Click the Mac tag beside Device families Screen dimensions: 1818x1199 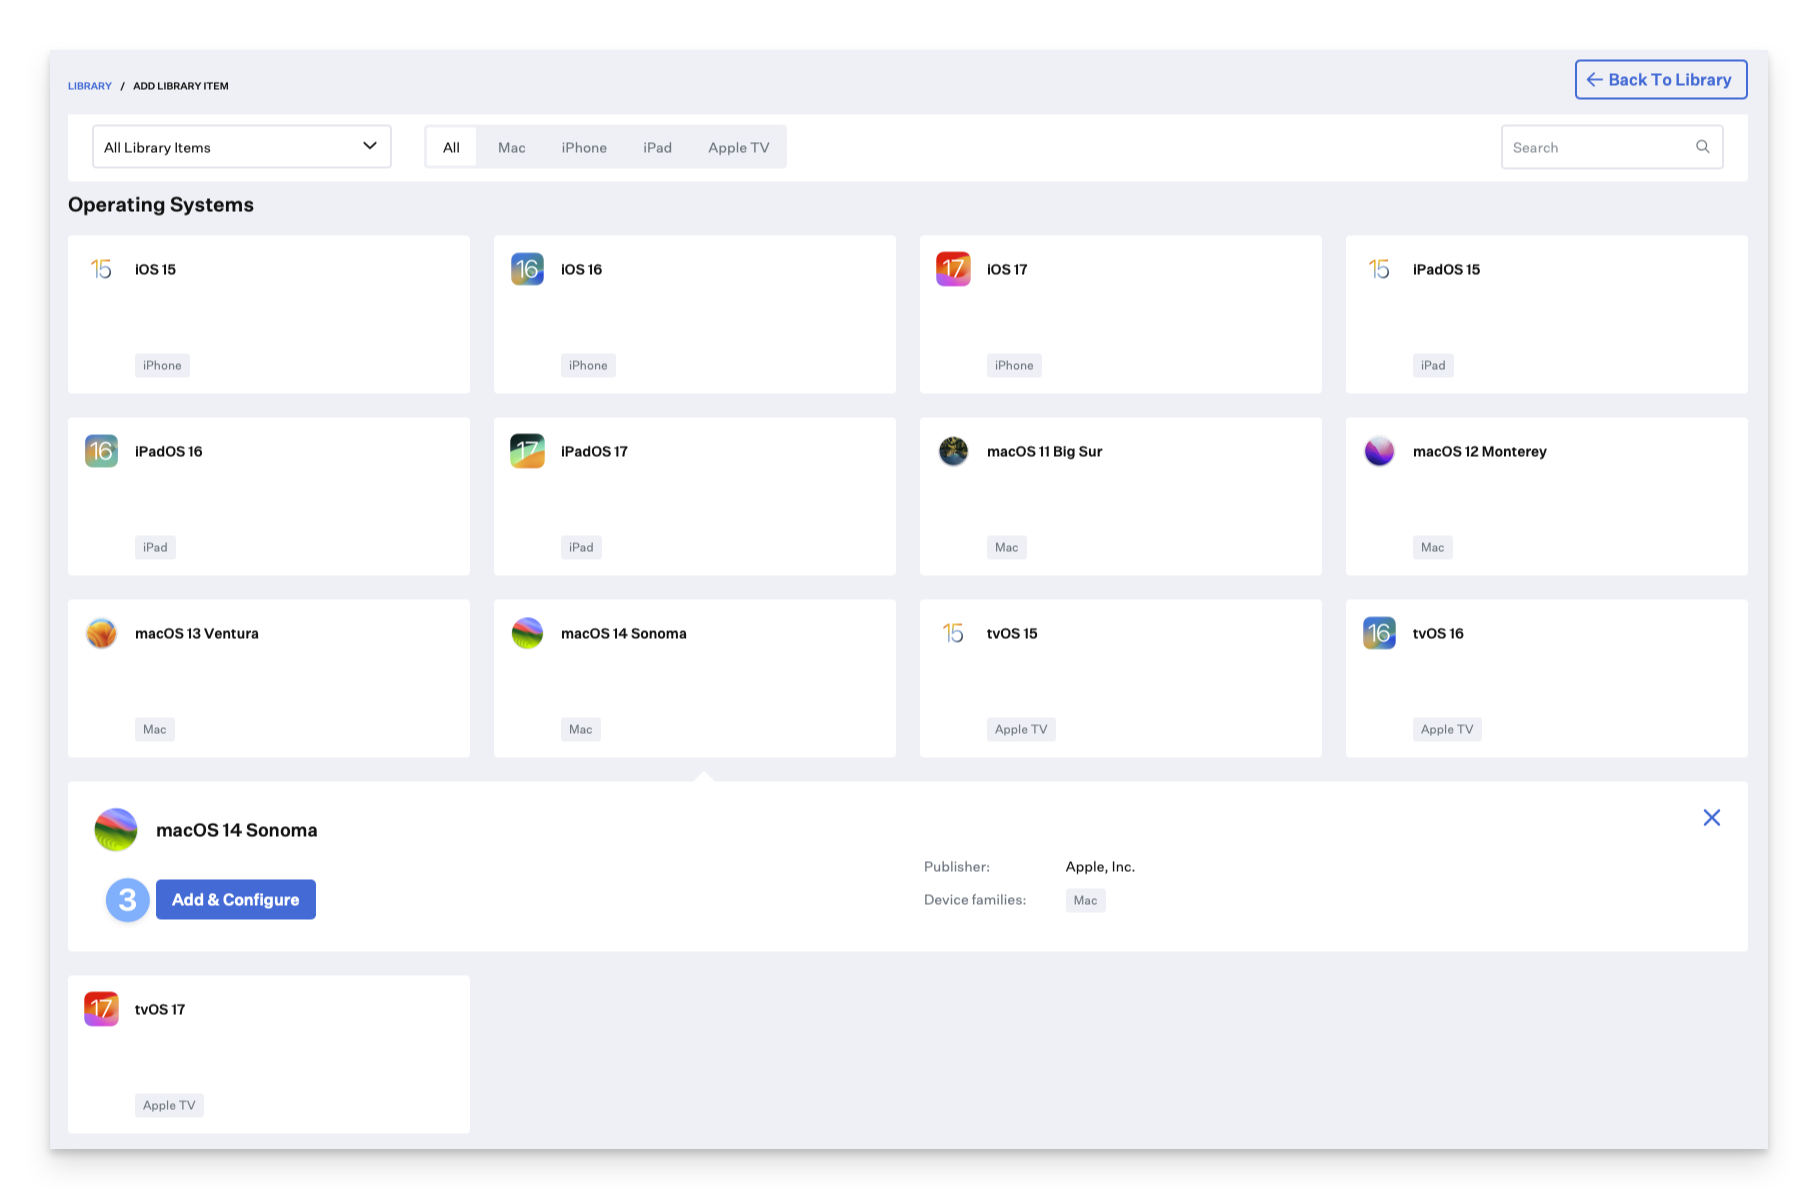pyautogui.click(x=1085, y=900)
